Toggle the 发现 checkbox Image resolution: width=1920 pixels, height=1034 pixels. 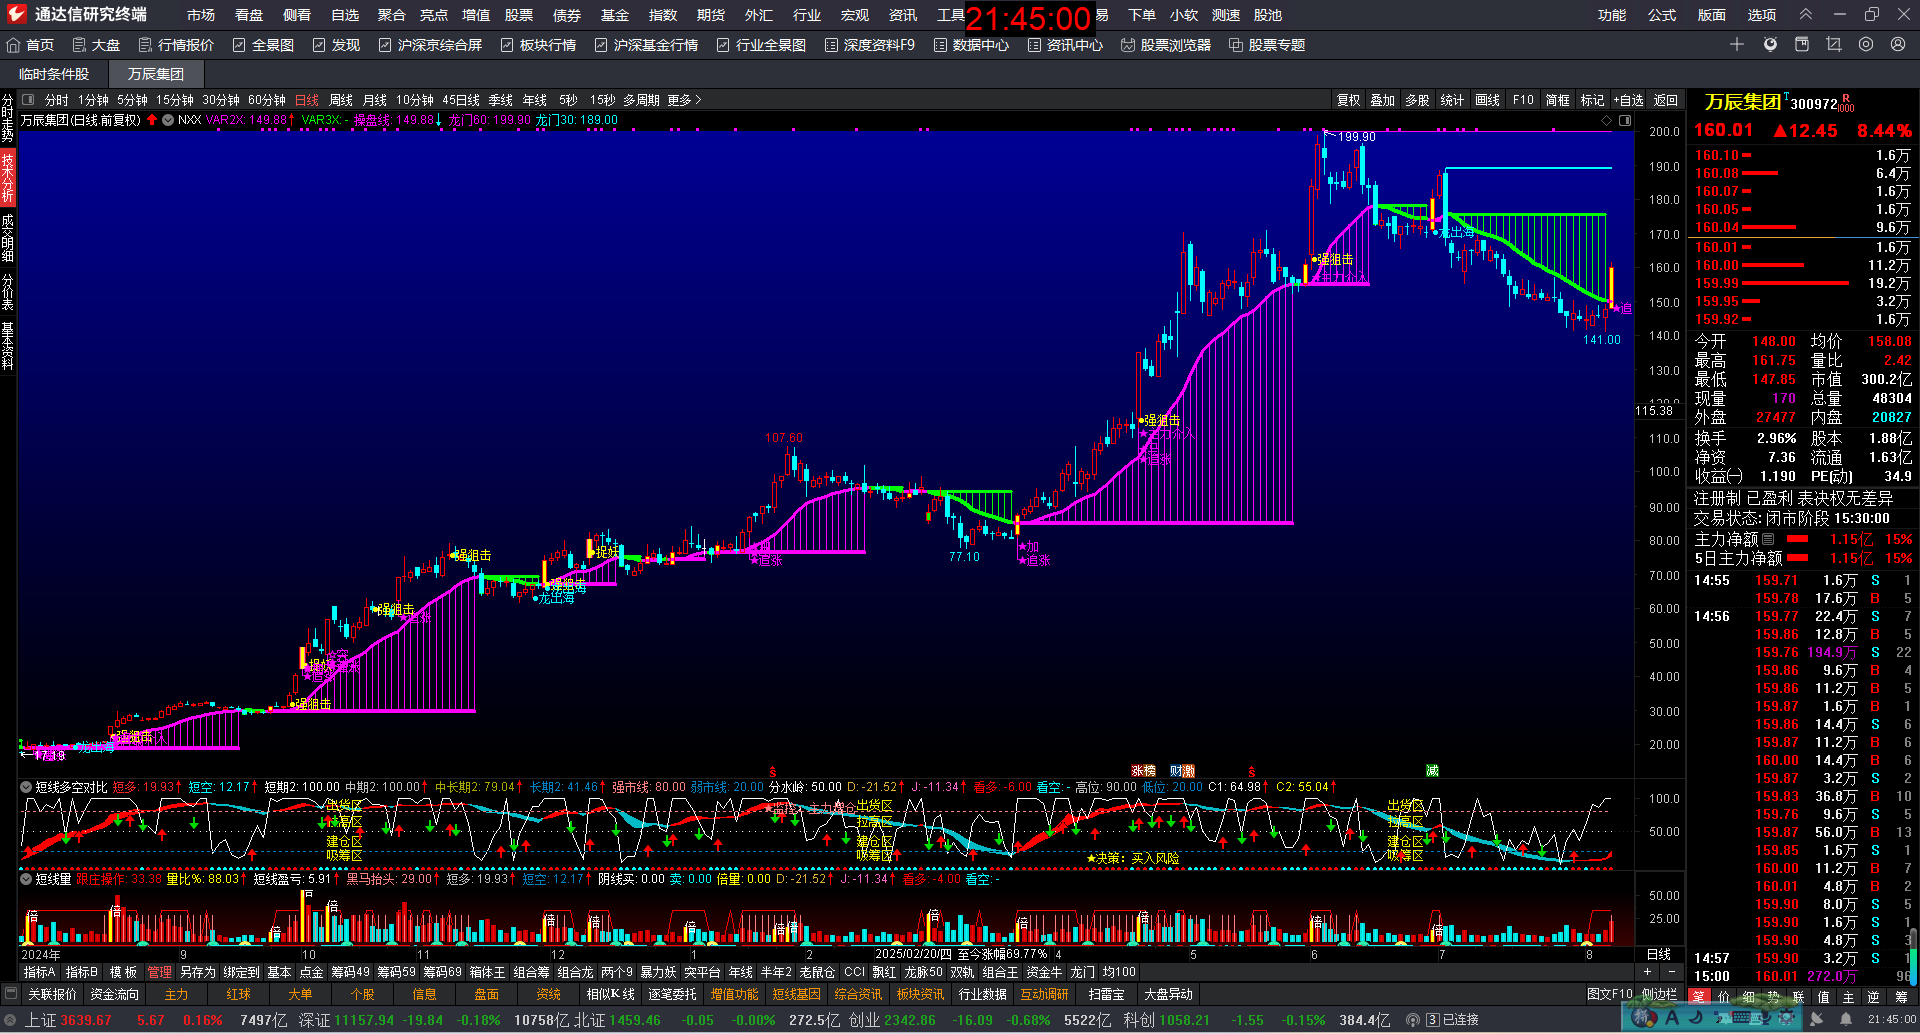[x=319, y=45]
